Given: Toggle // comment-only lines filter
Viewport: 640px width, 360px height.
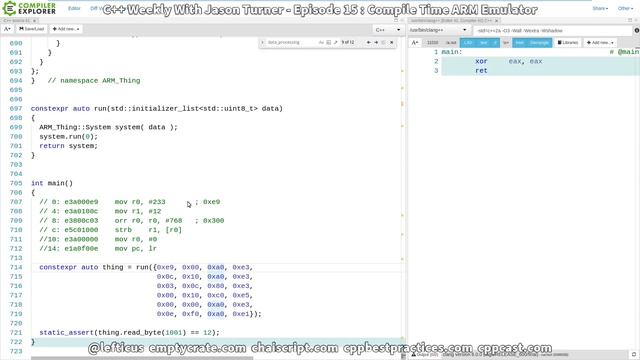Looking at the screenshot, I should click(x=495, y=42).
